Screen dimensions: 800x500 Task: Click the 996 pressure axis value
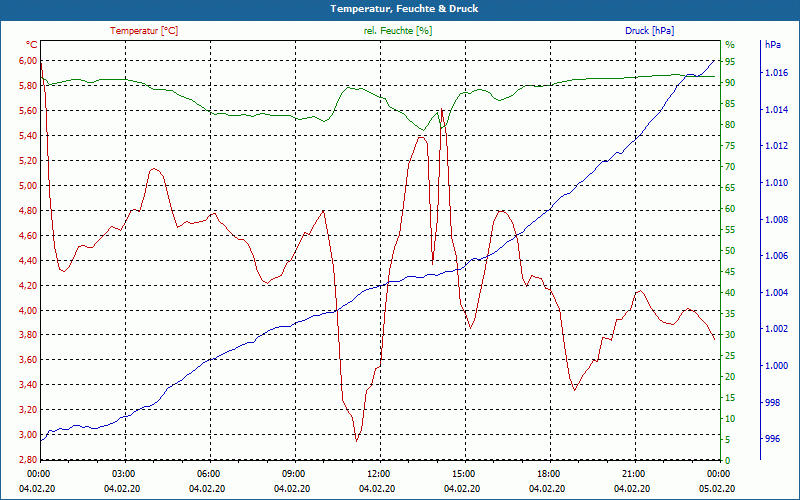pyautogui.click(x=772, y=439)
